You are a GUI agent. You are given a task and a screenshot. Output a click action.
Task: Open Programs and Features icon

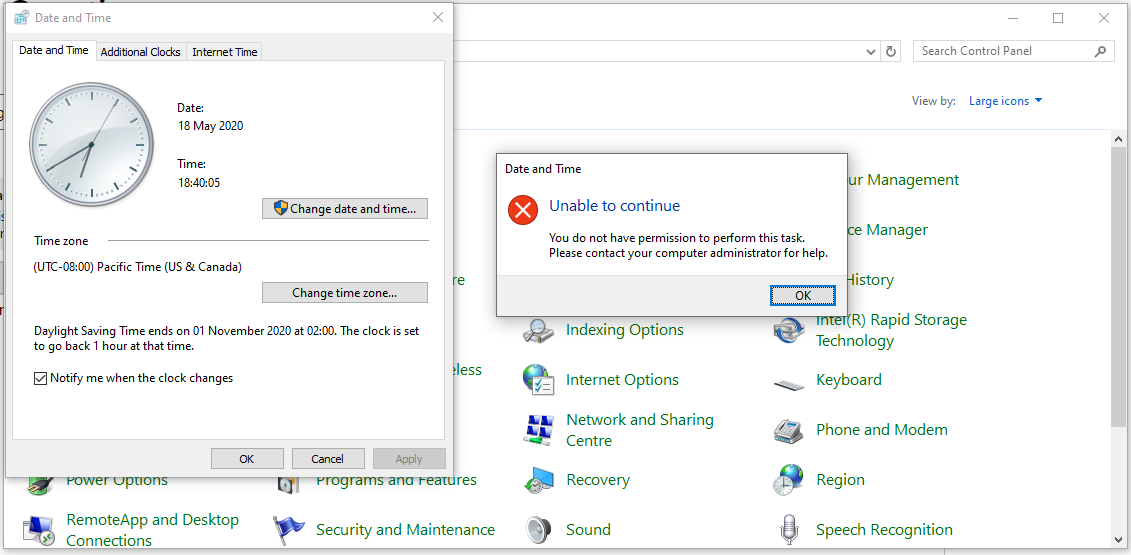pos(289,484)
